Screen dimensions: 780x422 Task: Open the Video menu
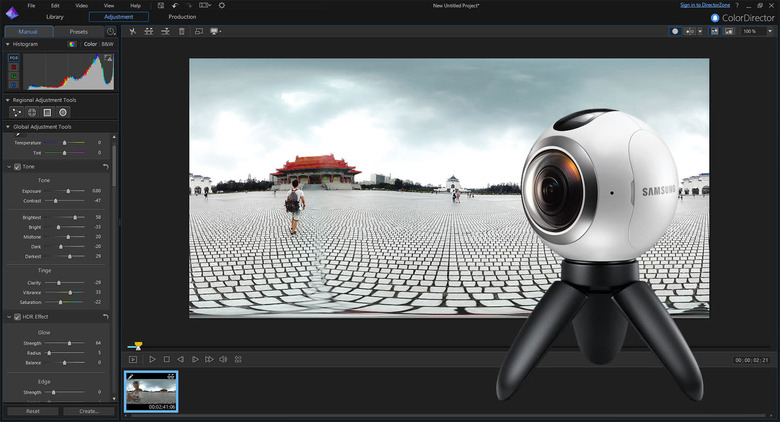tap(81, 5)
